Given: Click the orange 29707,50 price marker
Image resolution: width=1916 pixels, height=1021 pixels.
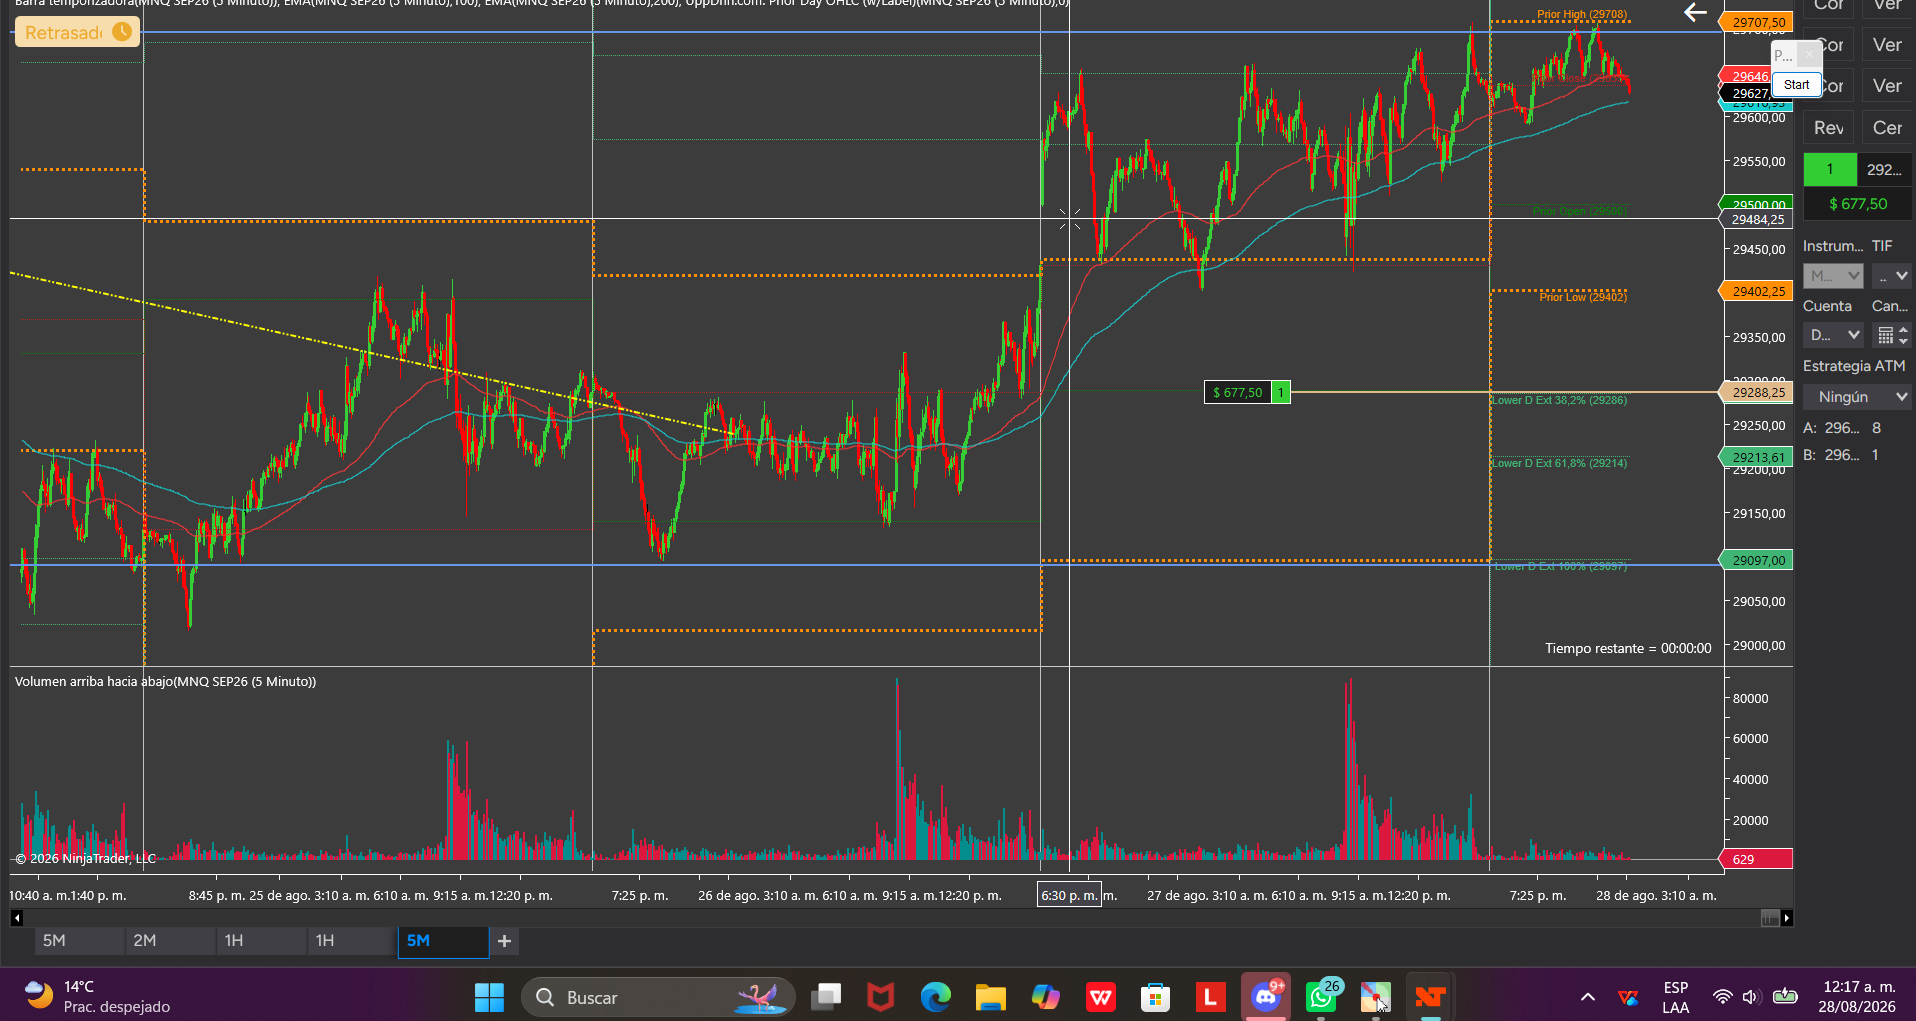Looking at the screenshot, I should click(1757, 22).
